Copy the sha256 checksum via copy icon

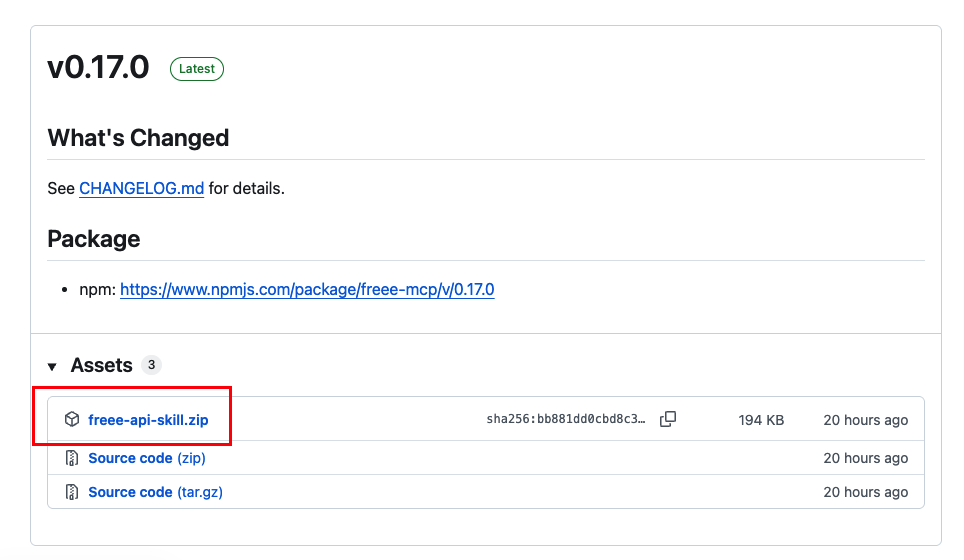[668, 420]
